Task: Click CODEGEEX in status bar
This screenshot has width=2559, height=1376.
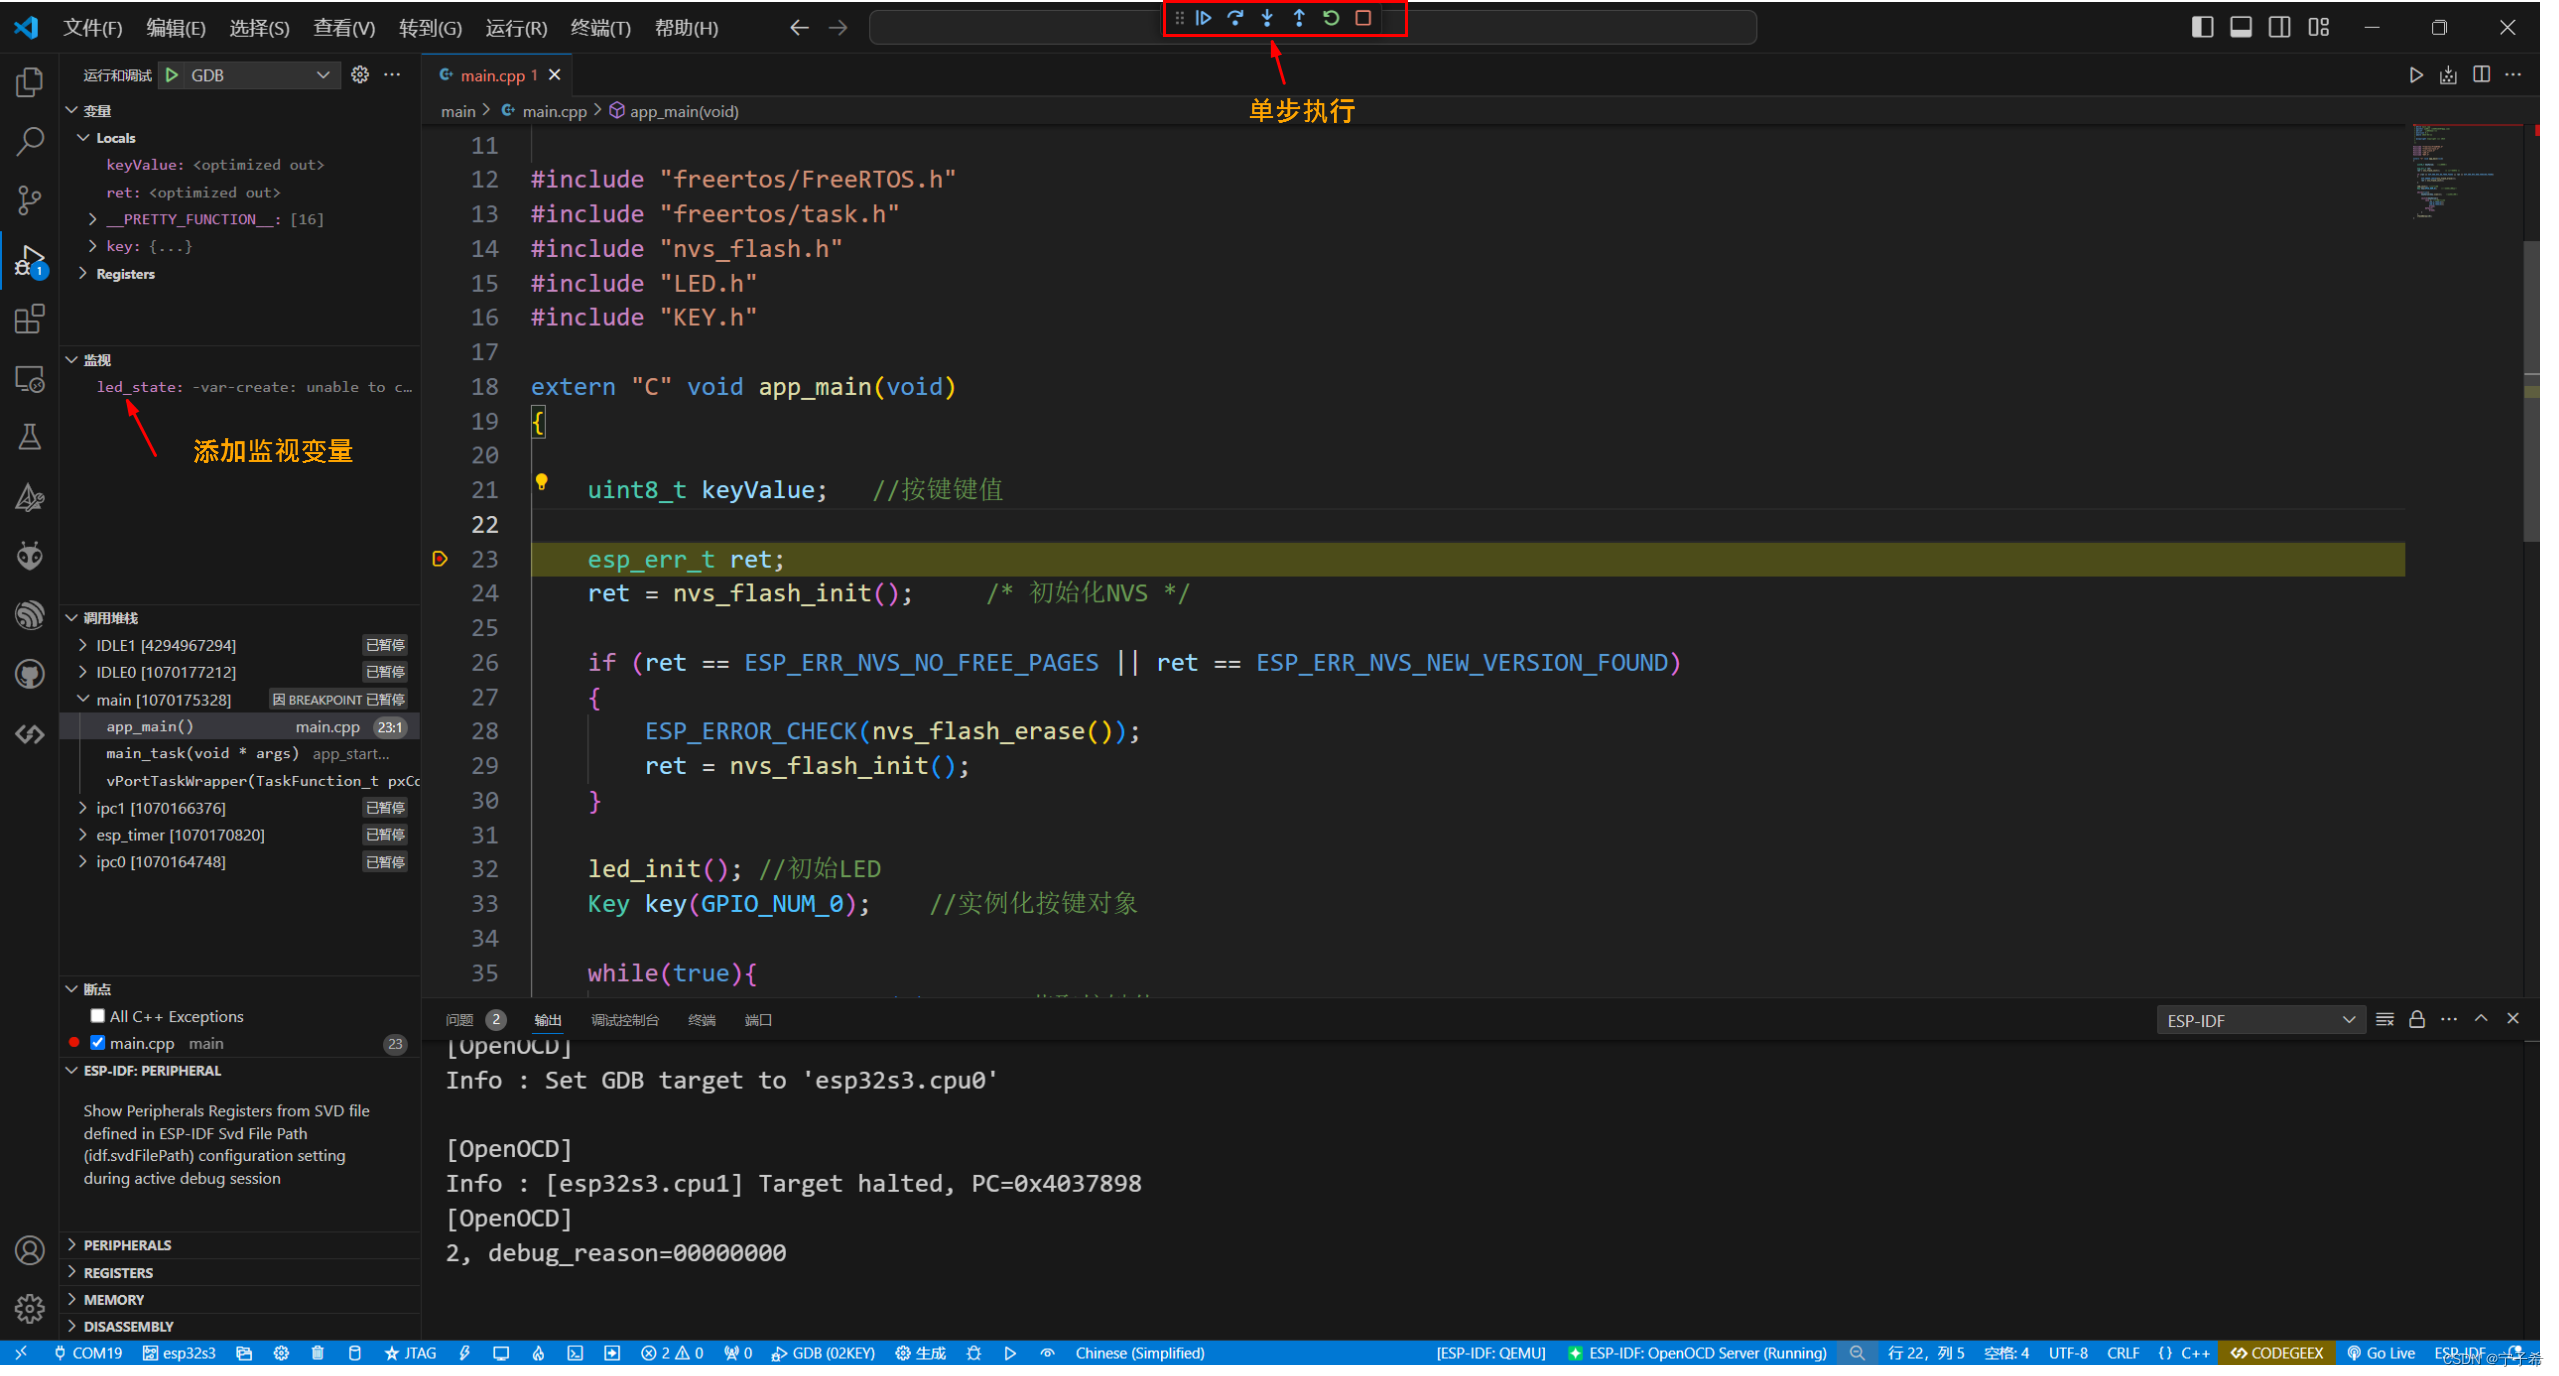Action: click(x=2277, y=1354)
